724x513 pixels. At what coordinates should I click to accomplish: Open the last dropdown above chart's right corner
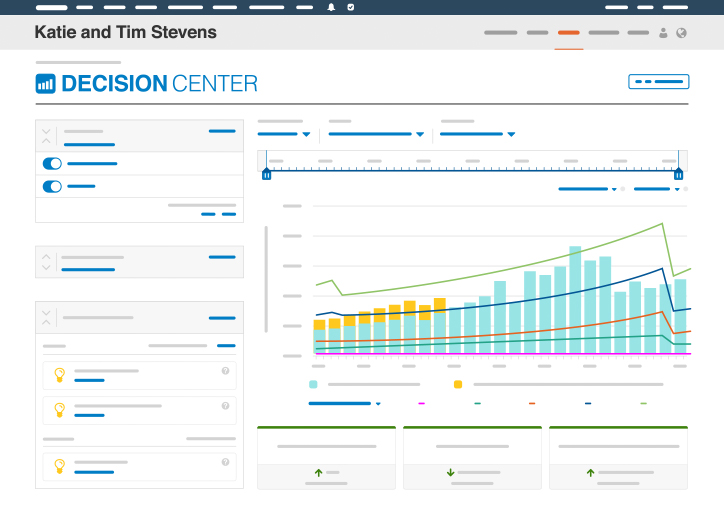coord(657,189)
